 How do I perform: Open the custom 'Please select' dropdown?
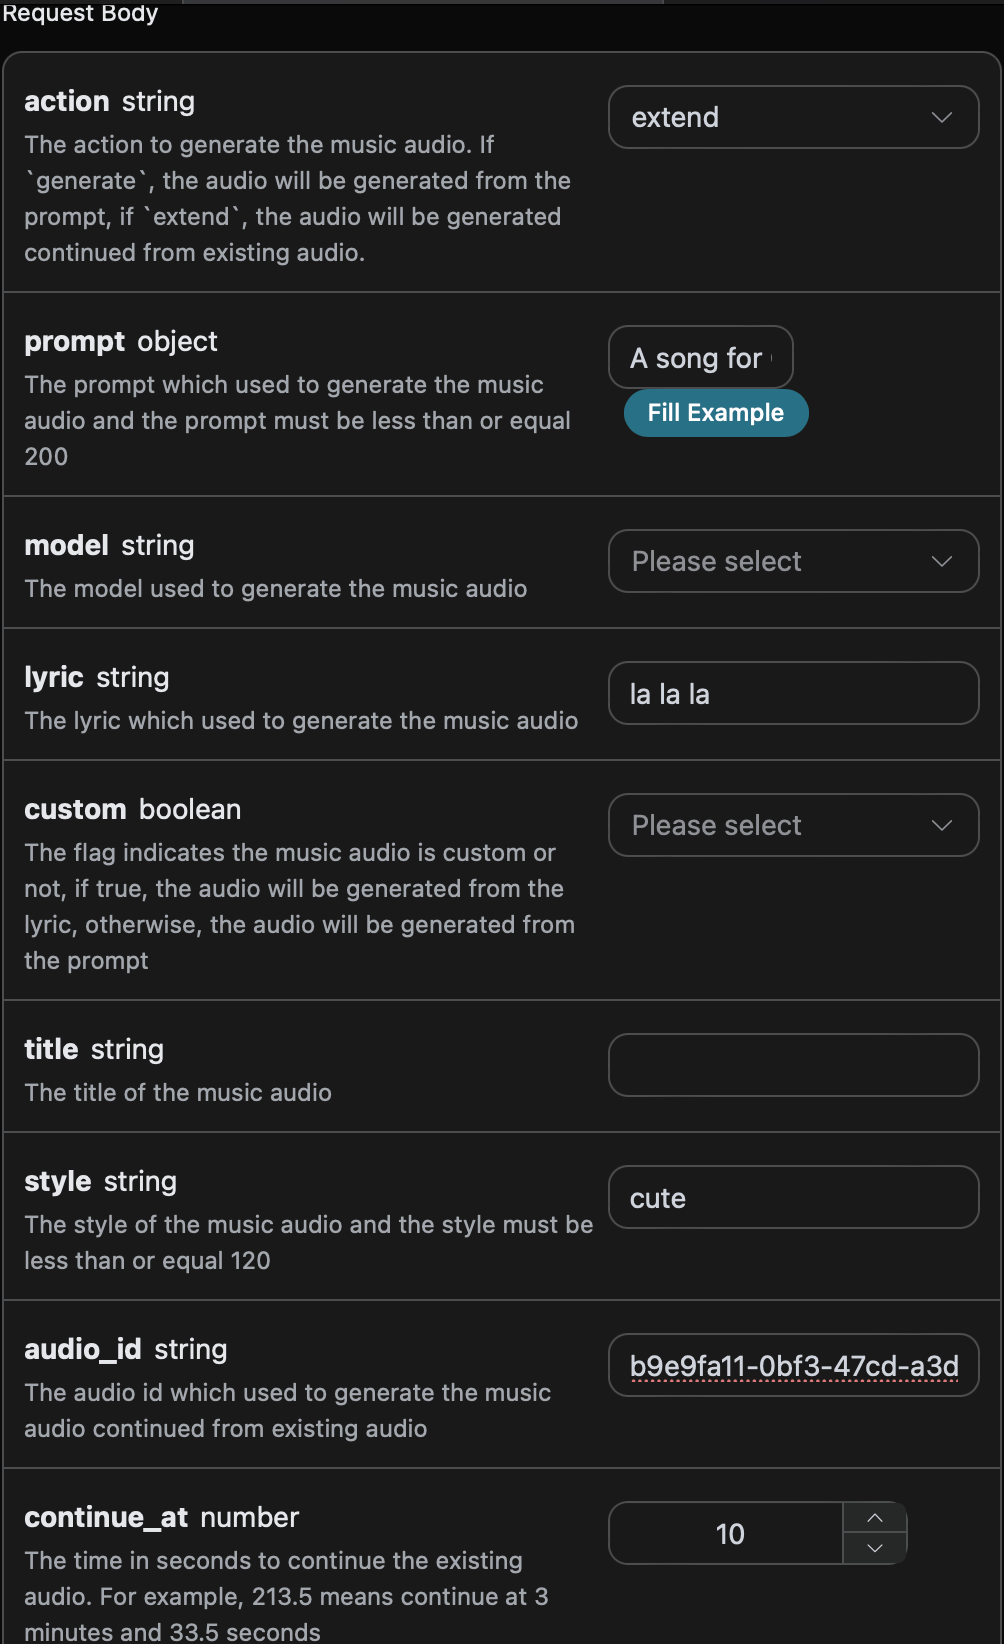(793, 825)
